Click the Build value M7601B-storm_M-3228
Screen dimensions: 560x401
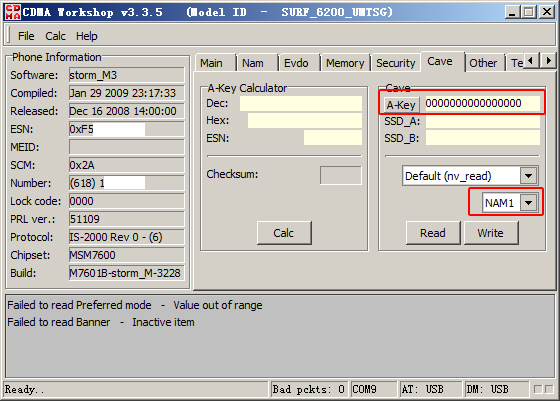(x=127, y=273)
